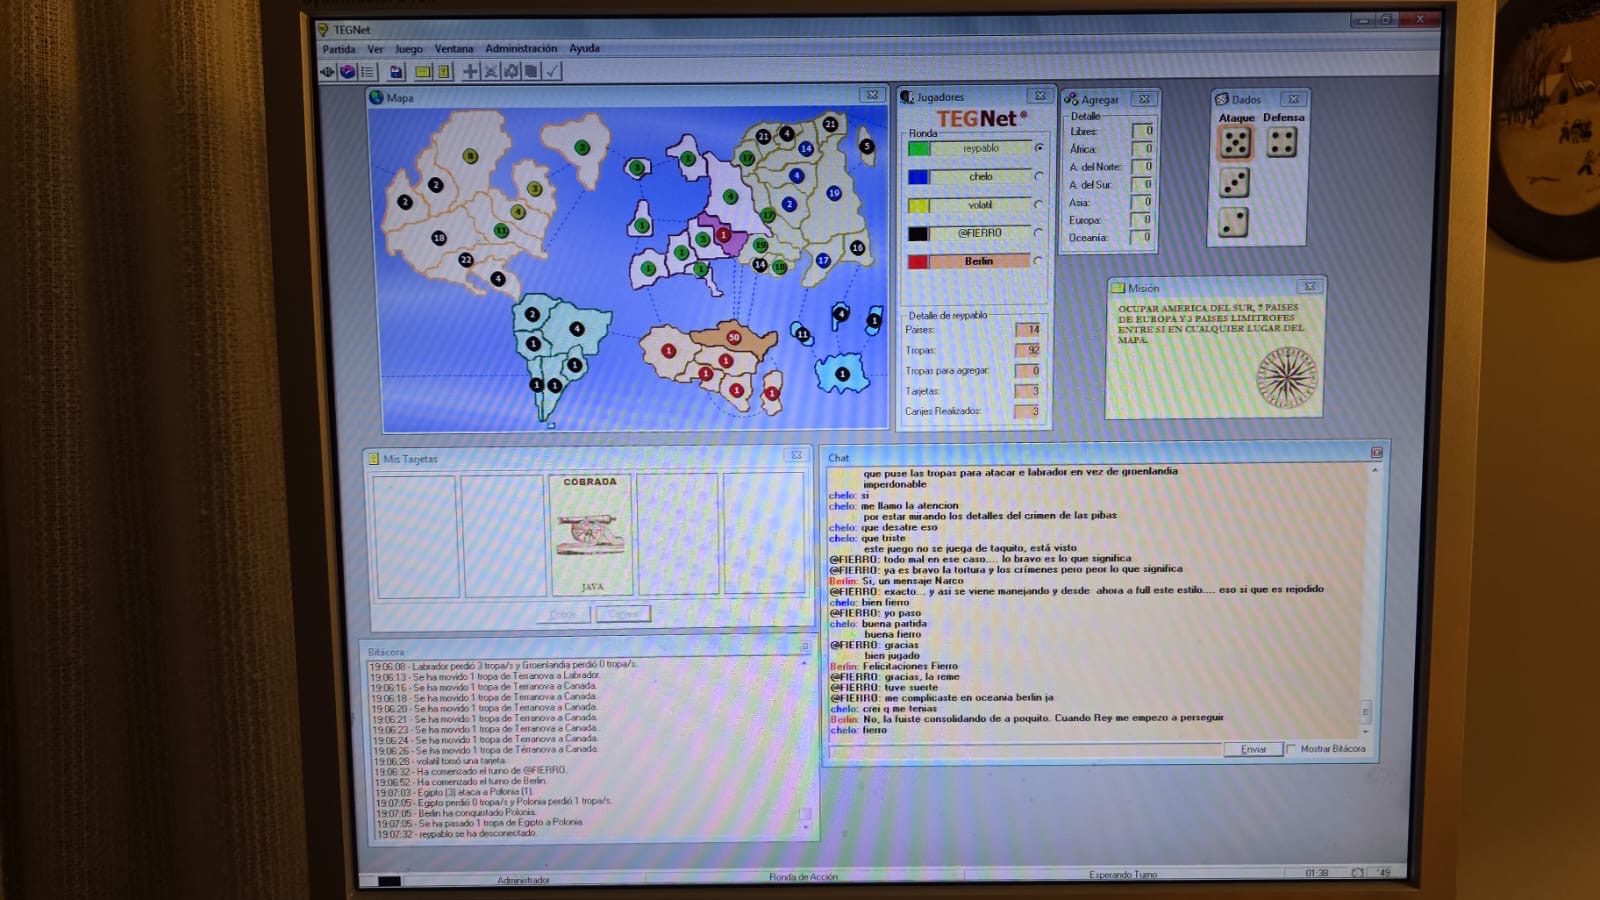1600x900 pixels.
Task: Open the Administración menu
Action: pos(521,49)
